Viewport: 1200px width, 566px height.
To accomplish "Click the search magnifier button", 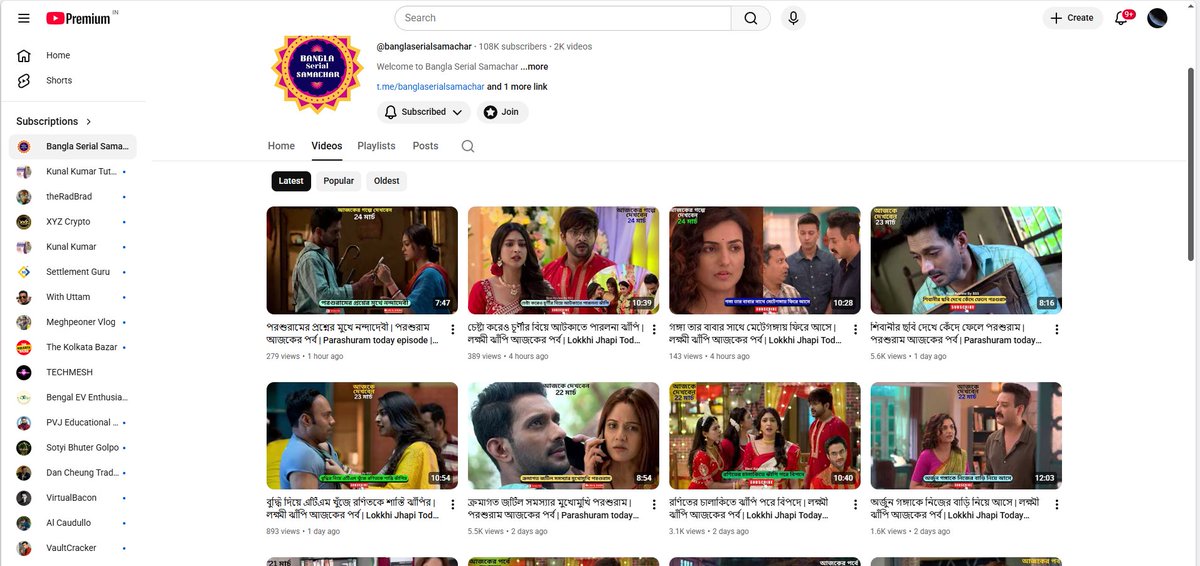I will click(751, 18).
